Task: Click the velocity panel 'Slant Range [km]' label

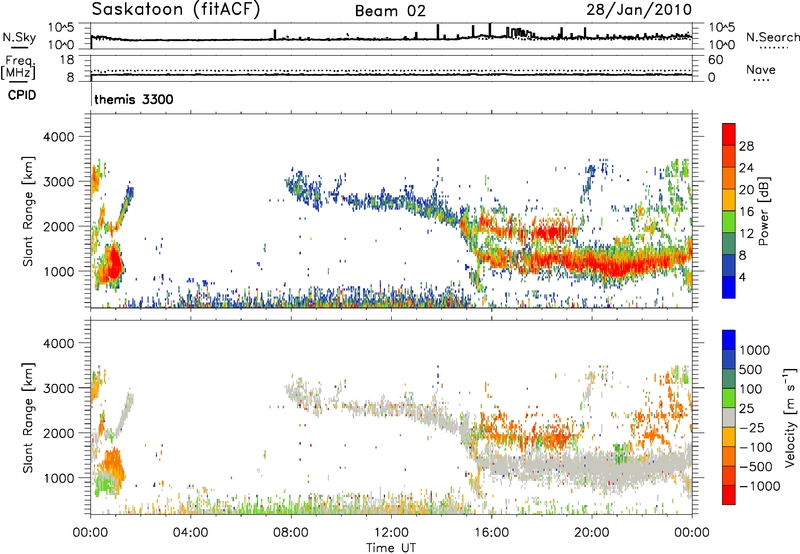Action: pyautogui.click(x=28, y=417)
